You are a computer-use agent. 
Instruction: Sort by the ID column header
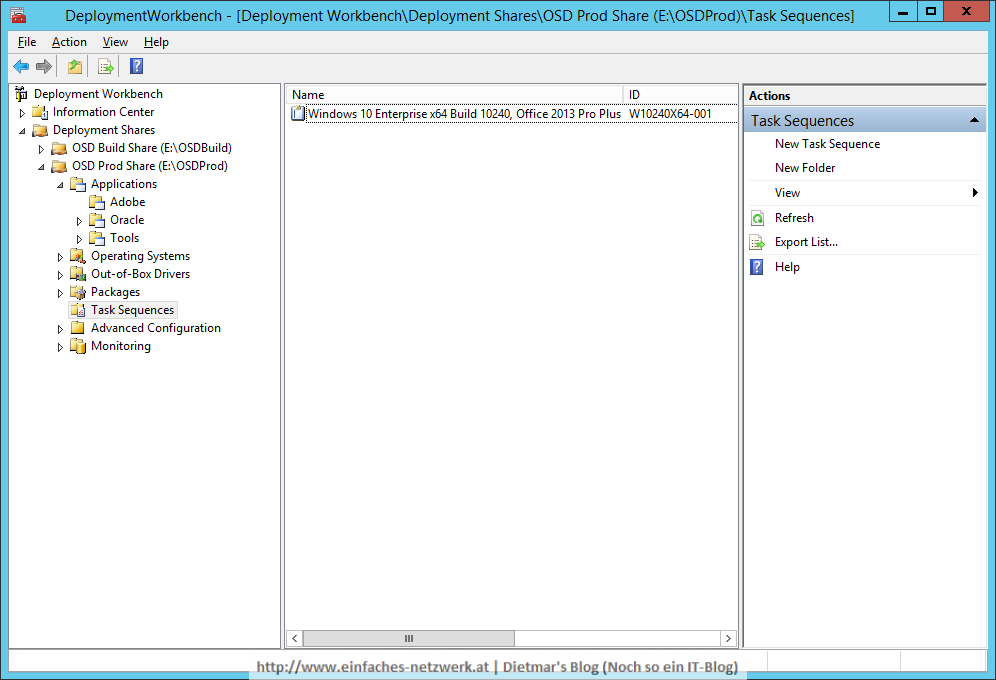[x=680, y=95]
